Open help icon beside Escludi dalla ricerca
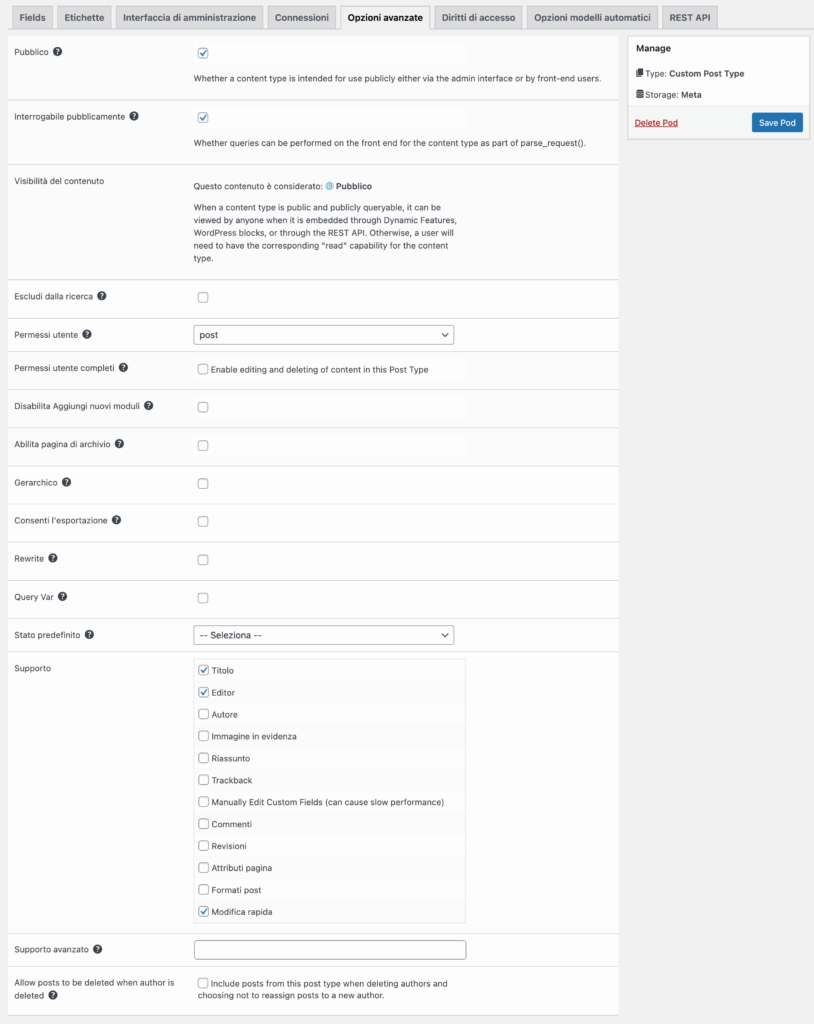 pyautogui.click(x=102, y=296)
